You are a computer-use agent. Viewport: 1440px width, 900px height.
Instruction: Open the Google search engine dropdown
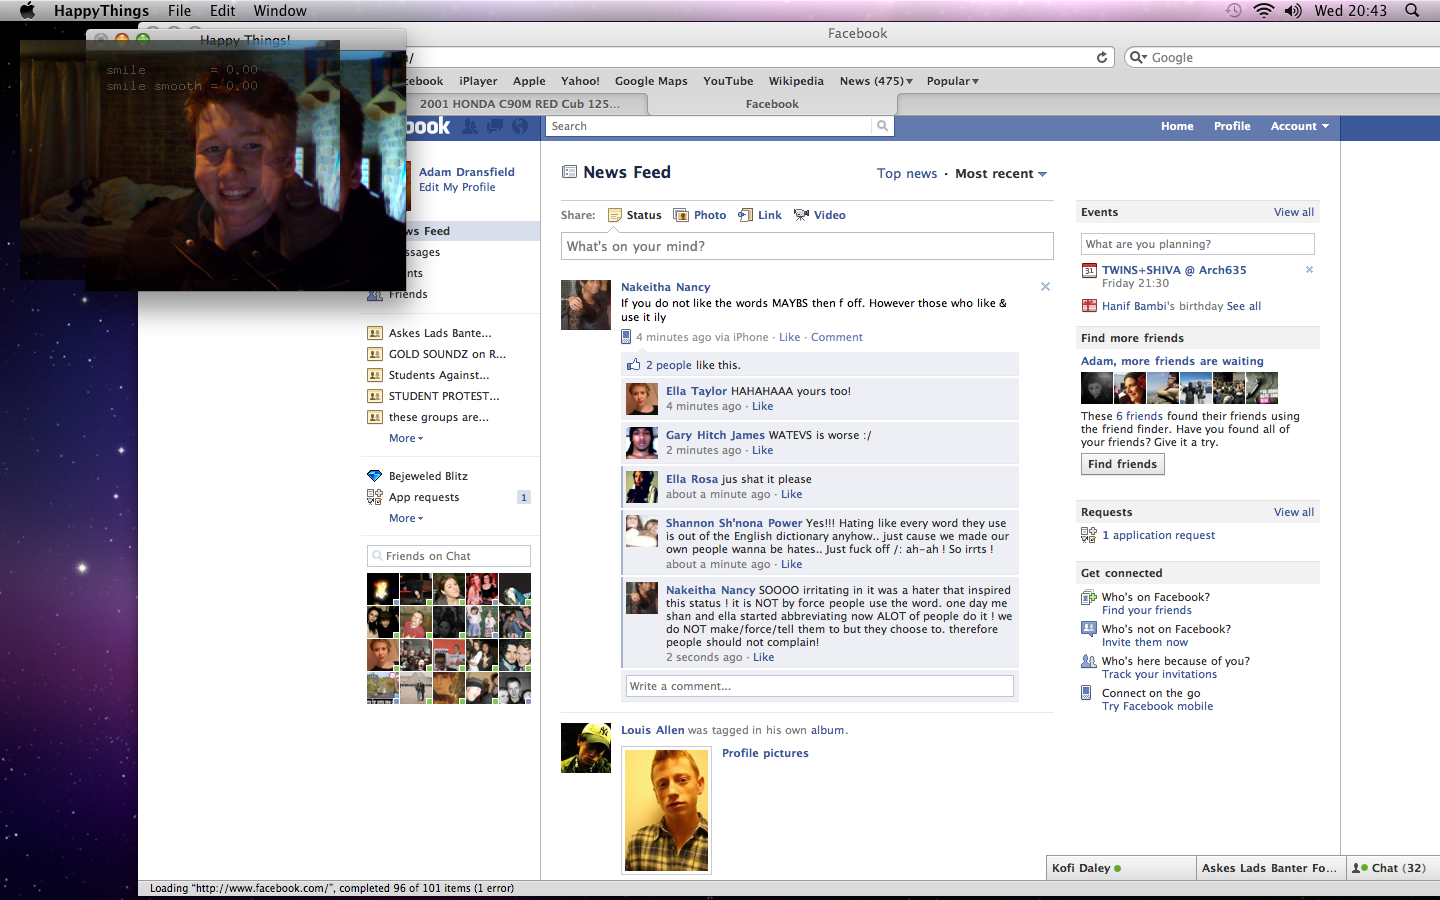[1138, 57]
